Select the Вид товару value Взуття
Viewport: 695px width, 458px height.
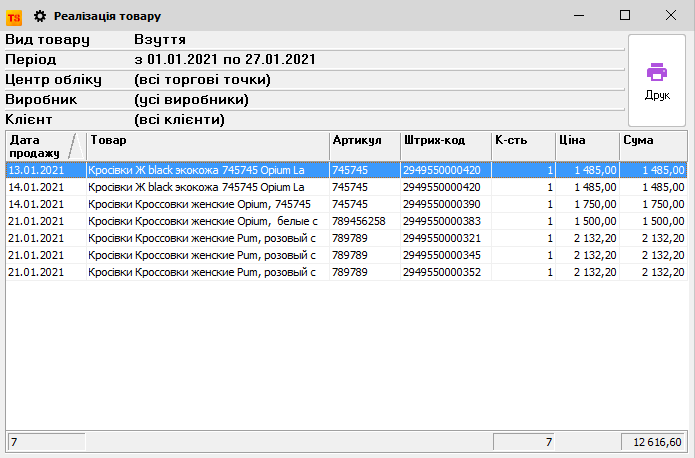point(159,40)
